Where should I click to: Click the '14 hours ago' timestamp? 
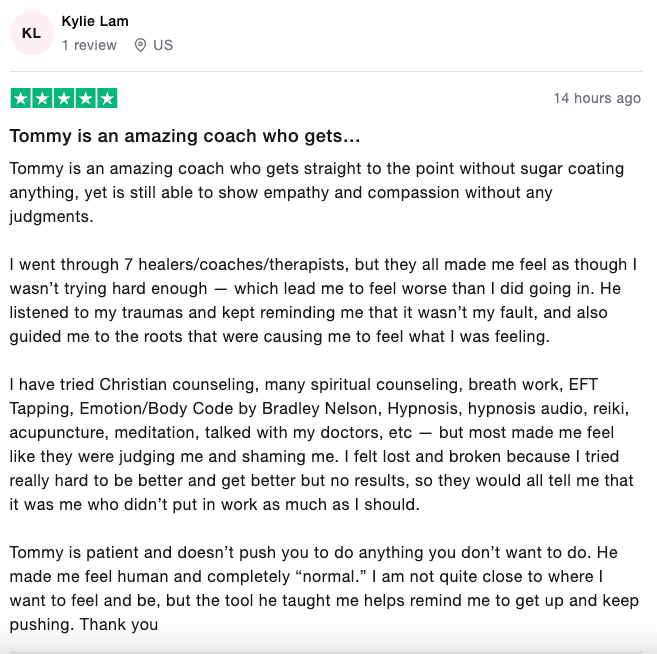coord(597,98)
